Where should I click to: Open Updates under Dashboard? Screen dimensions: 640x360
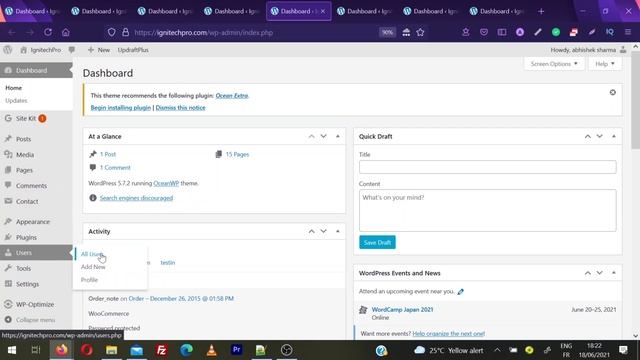16,100
